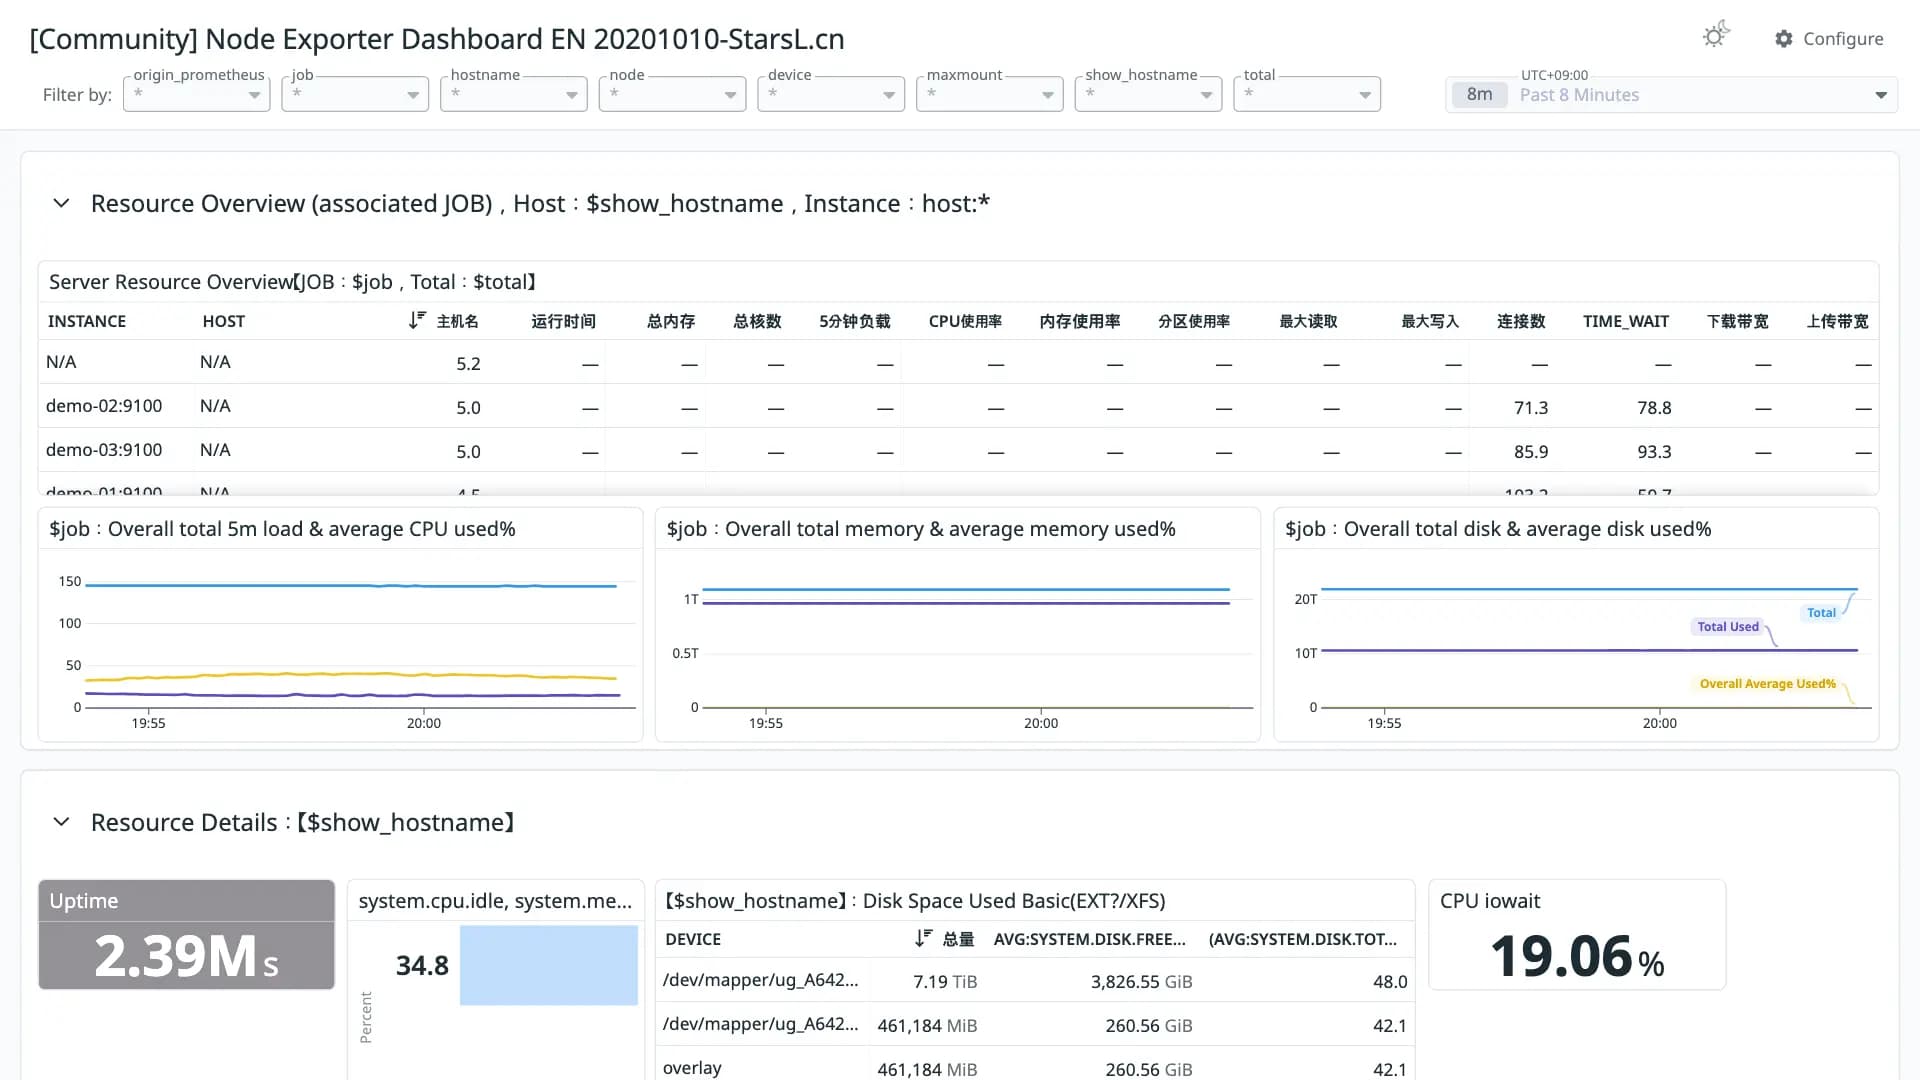This screenshot has height=1080, width=1920.
Task: Open the show_hostname filter dropdown
Action: pyautogui.click(x=1149, y=94)
